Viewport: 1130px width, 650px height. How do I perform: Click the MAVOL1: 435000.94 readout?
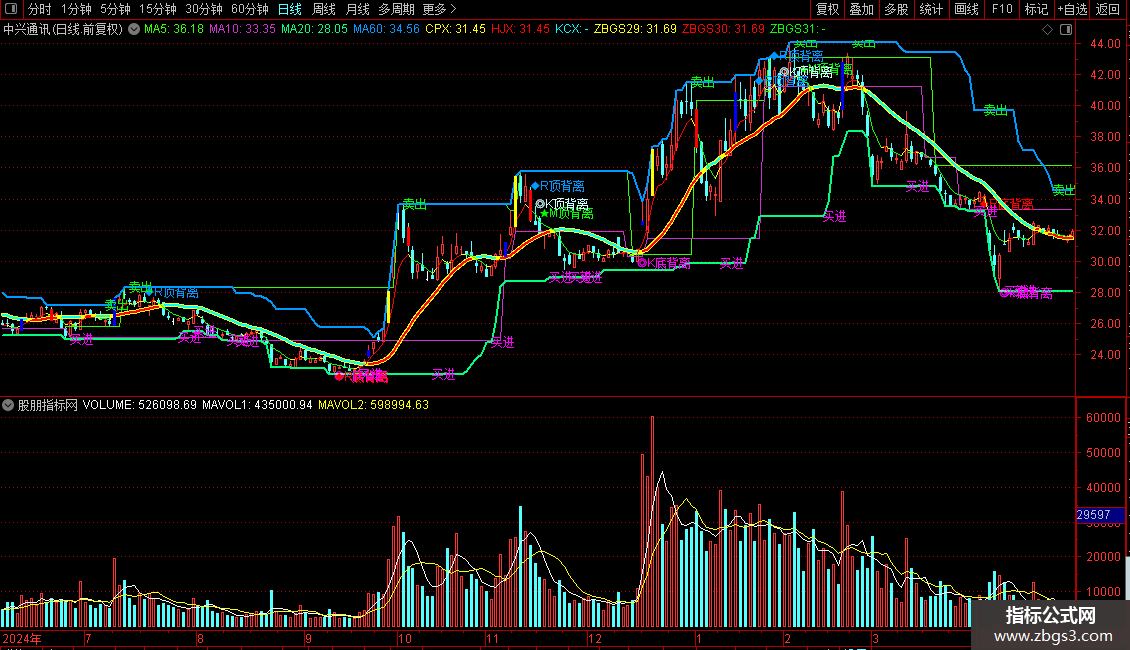(257, 405)
